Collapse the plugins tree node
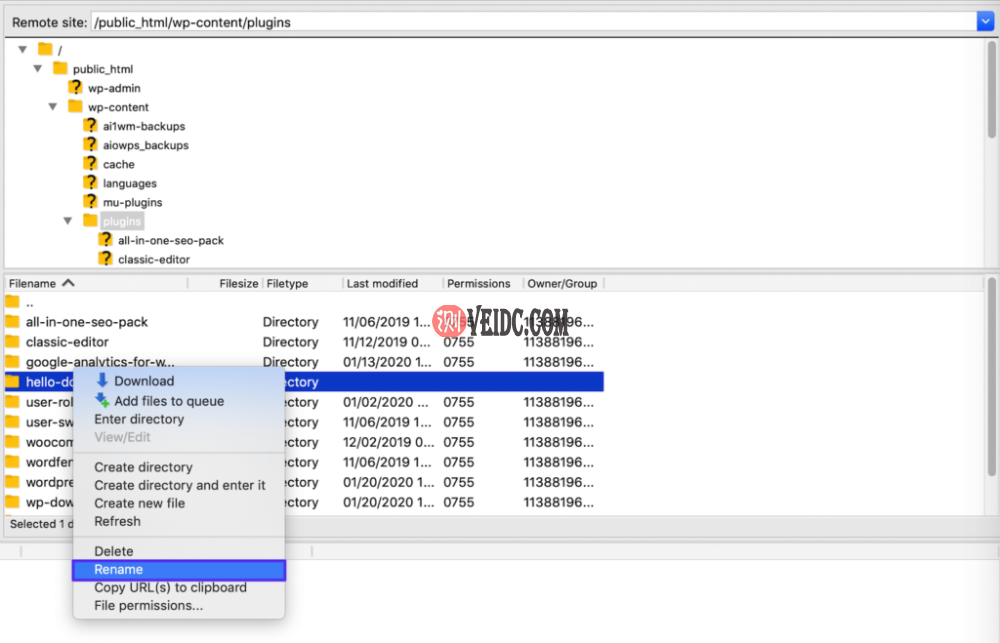This screenshot has height=643, width=1000. tap(68, 221)
